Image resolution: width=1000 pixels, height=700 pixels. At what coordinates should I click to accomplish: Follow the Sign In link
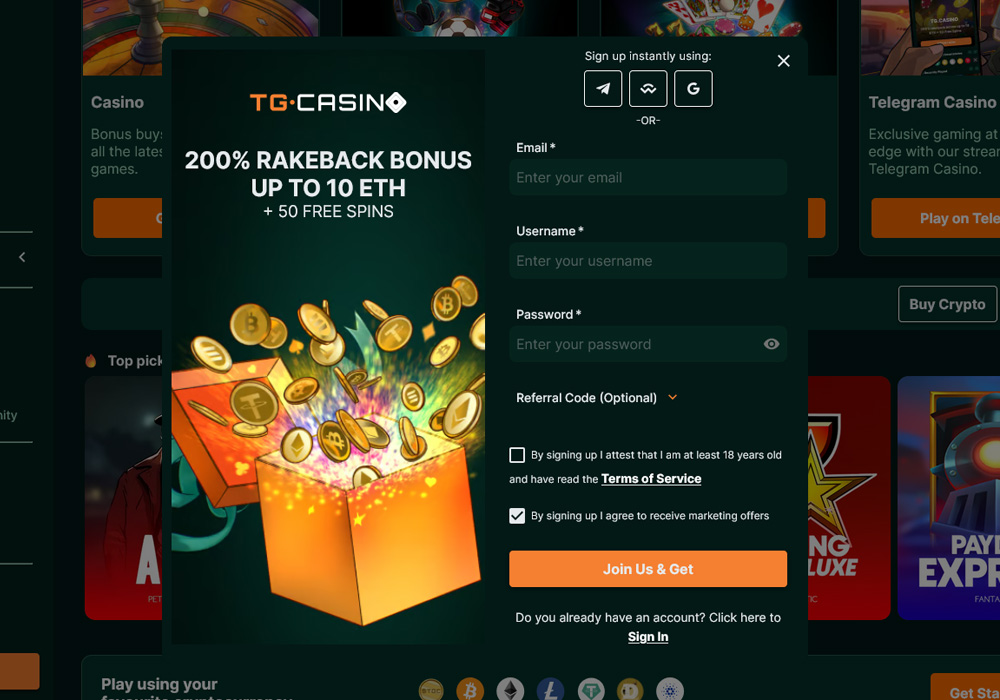point(648,637)
